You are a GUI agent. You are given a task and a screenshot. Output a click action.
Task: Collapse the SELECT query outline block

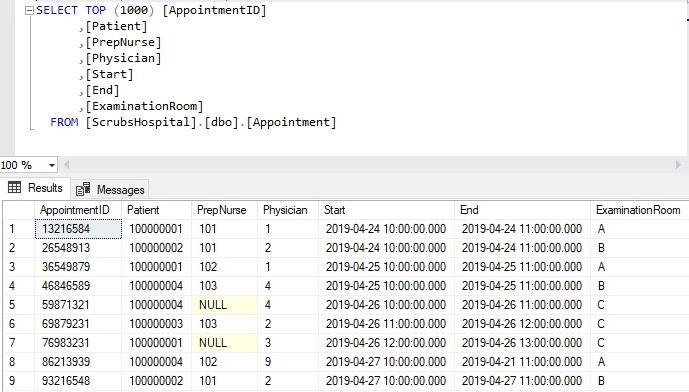pos(29,11)
